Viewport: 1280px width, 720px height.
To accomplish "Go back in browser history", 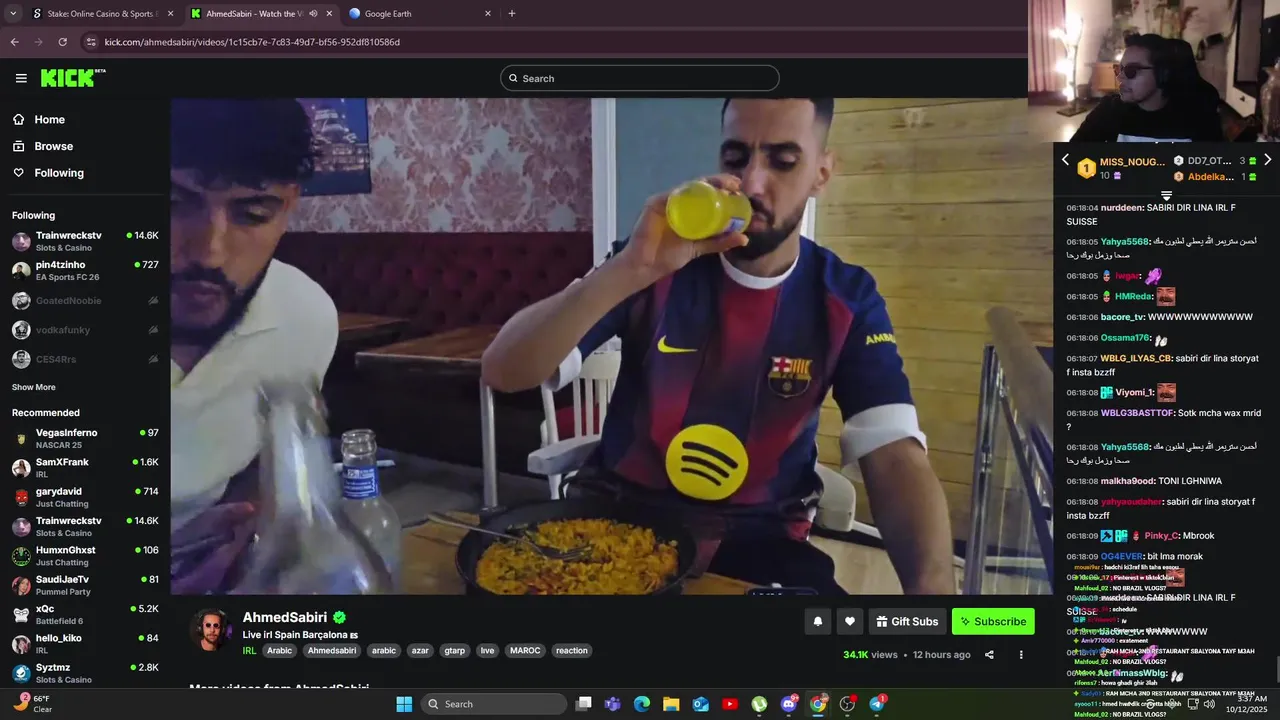I will coord(14,42).
